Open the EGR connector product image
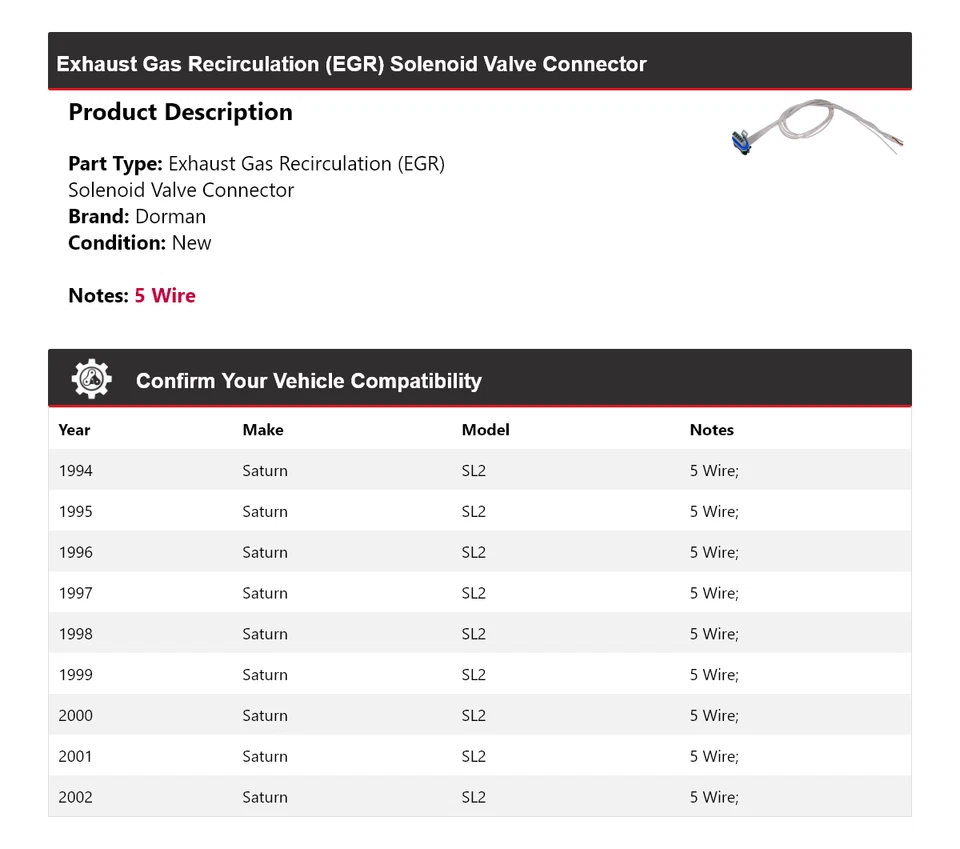 pos(817,128)
